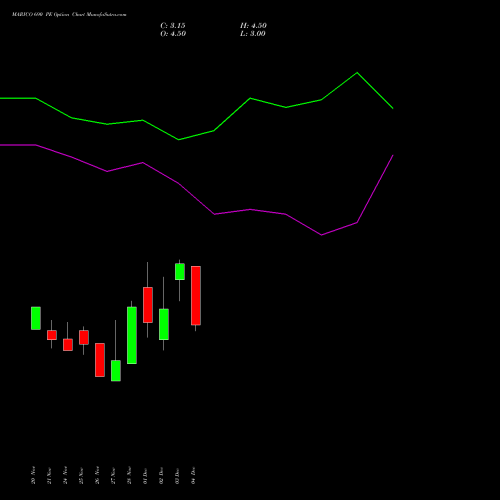Select the open value 'O: 4.50'
The width and height of the screenshot is (500, 500).
[173, 34]
